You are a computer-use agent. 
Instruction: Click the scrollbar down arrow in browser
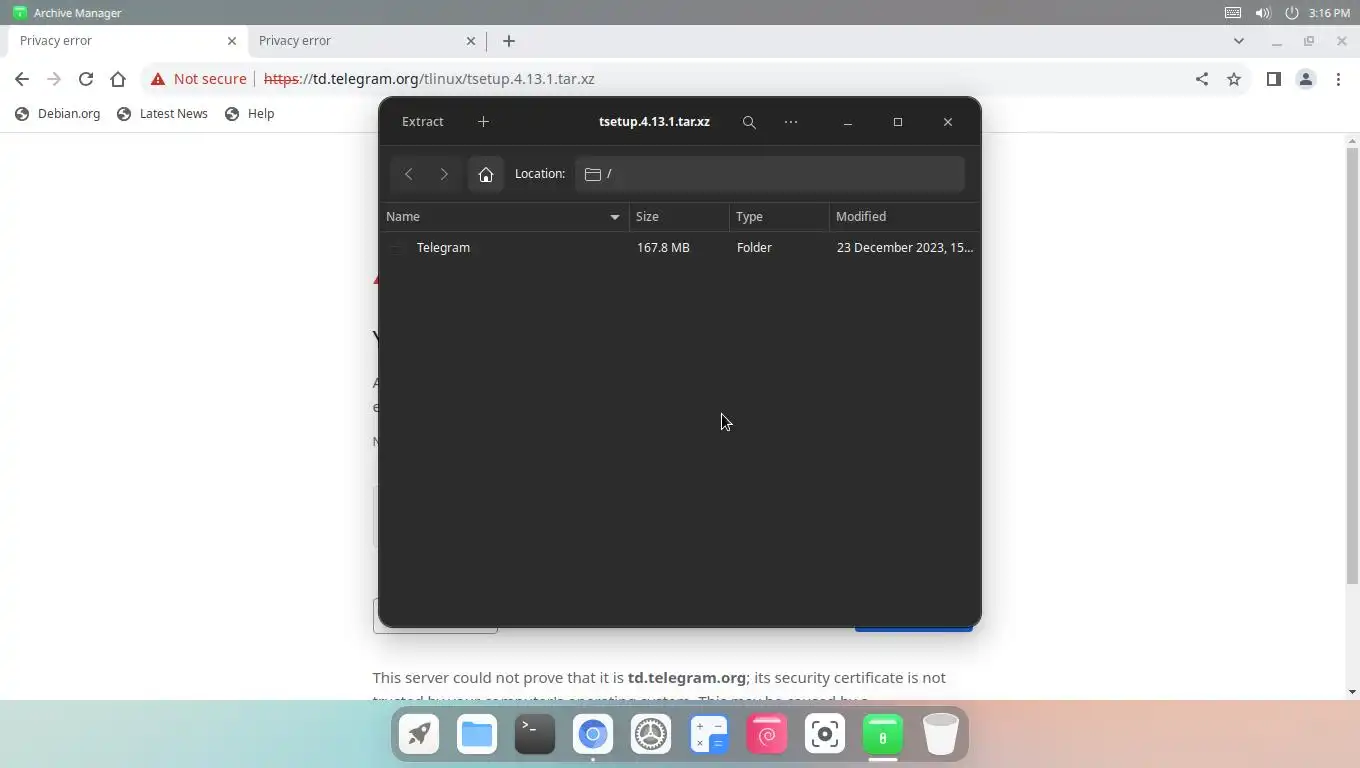[x=1352, y=692]
